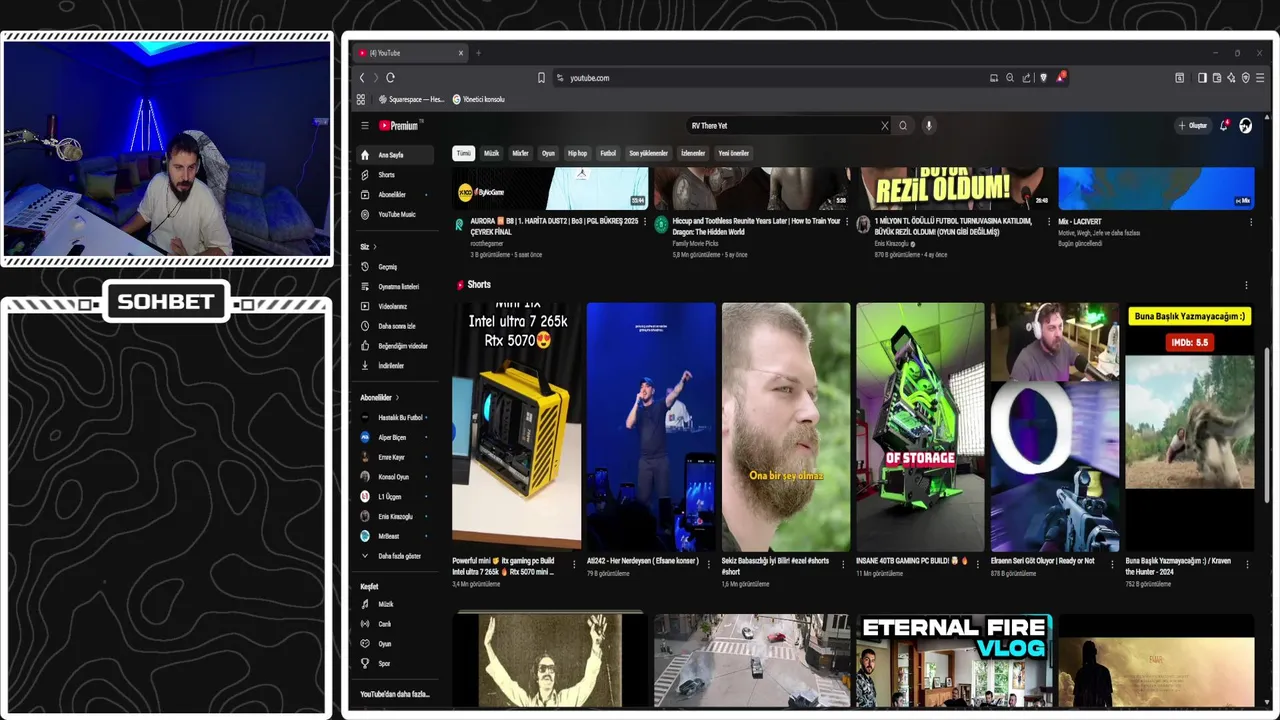
Task: Open the notifications bell
Action: [x=1223, y=126]
